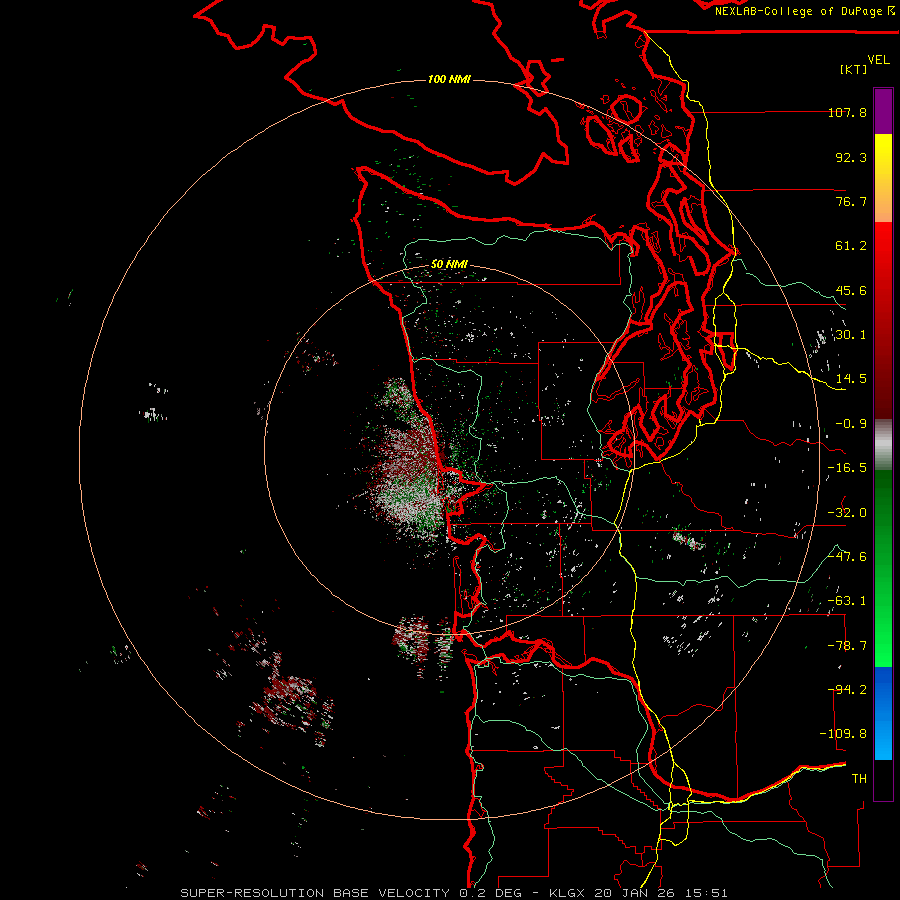Click the -63.1 velocity scale value

tap(847, 601)
